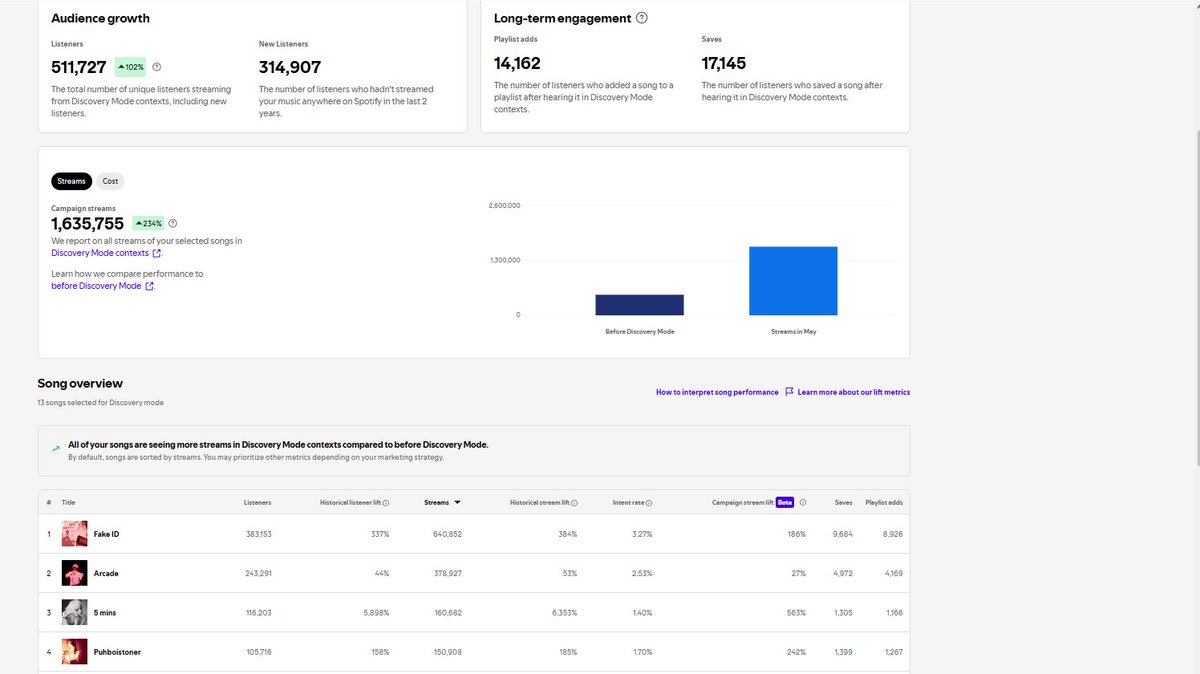Viewport: 1200px width, 674px height.
Task: Click Before Discovery Mode dark bar
Action: [x=640, y=305]
